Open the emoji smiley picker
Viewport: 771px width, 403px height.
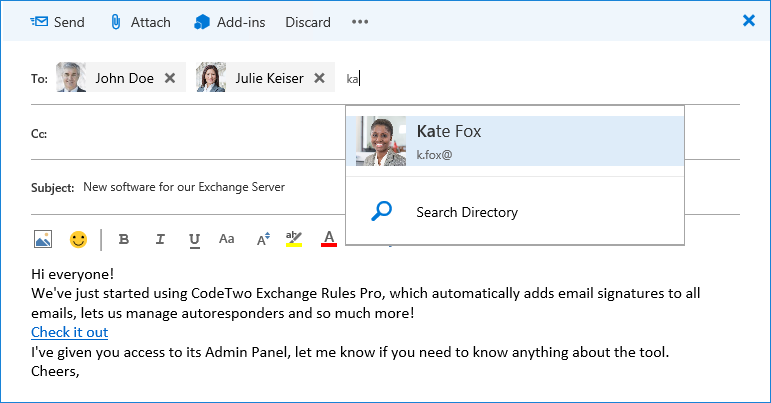coord(78,239)
